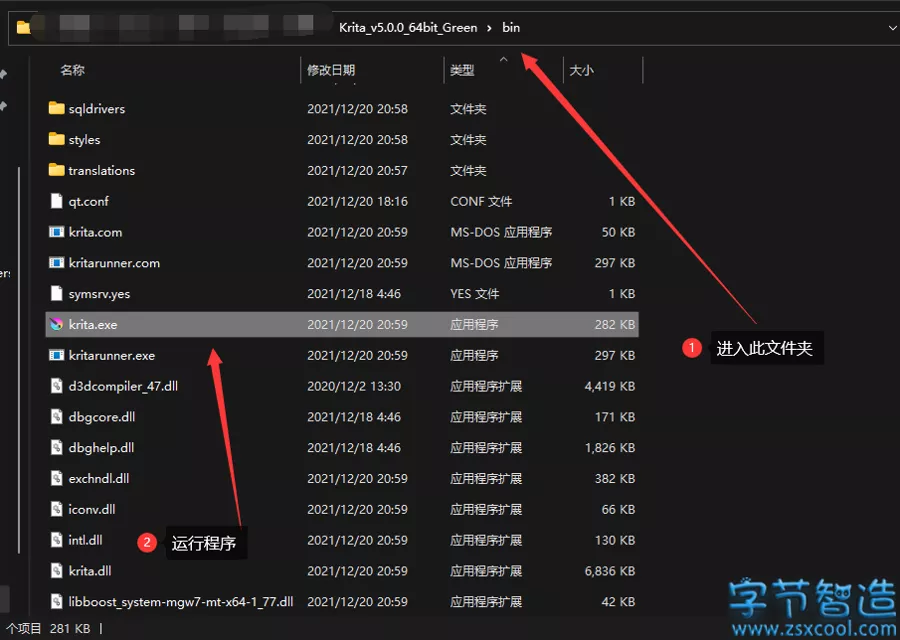This screenshot has width=900, height=640.
Task: Select the file name sqldrivers
Action: [96, 109]
